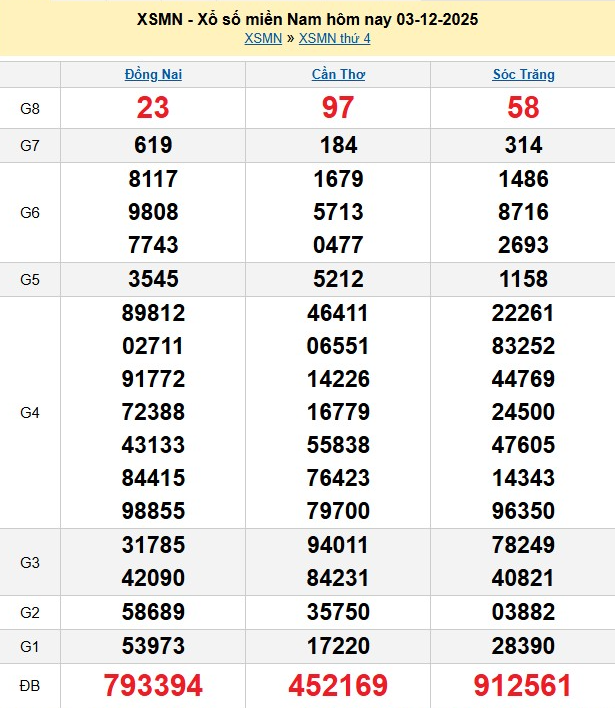Click the page title dated 03-12-2025
The width and height of the screenshot is (615, 708).
(x=307, y=20)
